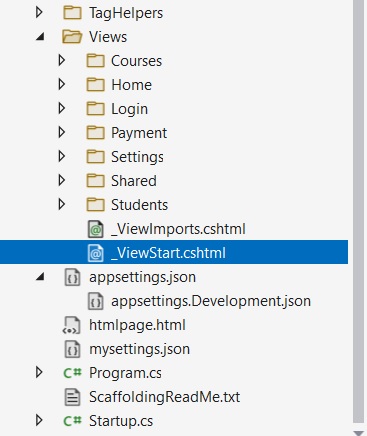367x436 pixels.
Task: Click the appsettings.json braces icon
Action: pos(72,277)
